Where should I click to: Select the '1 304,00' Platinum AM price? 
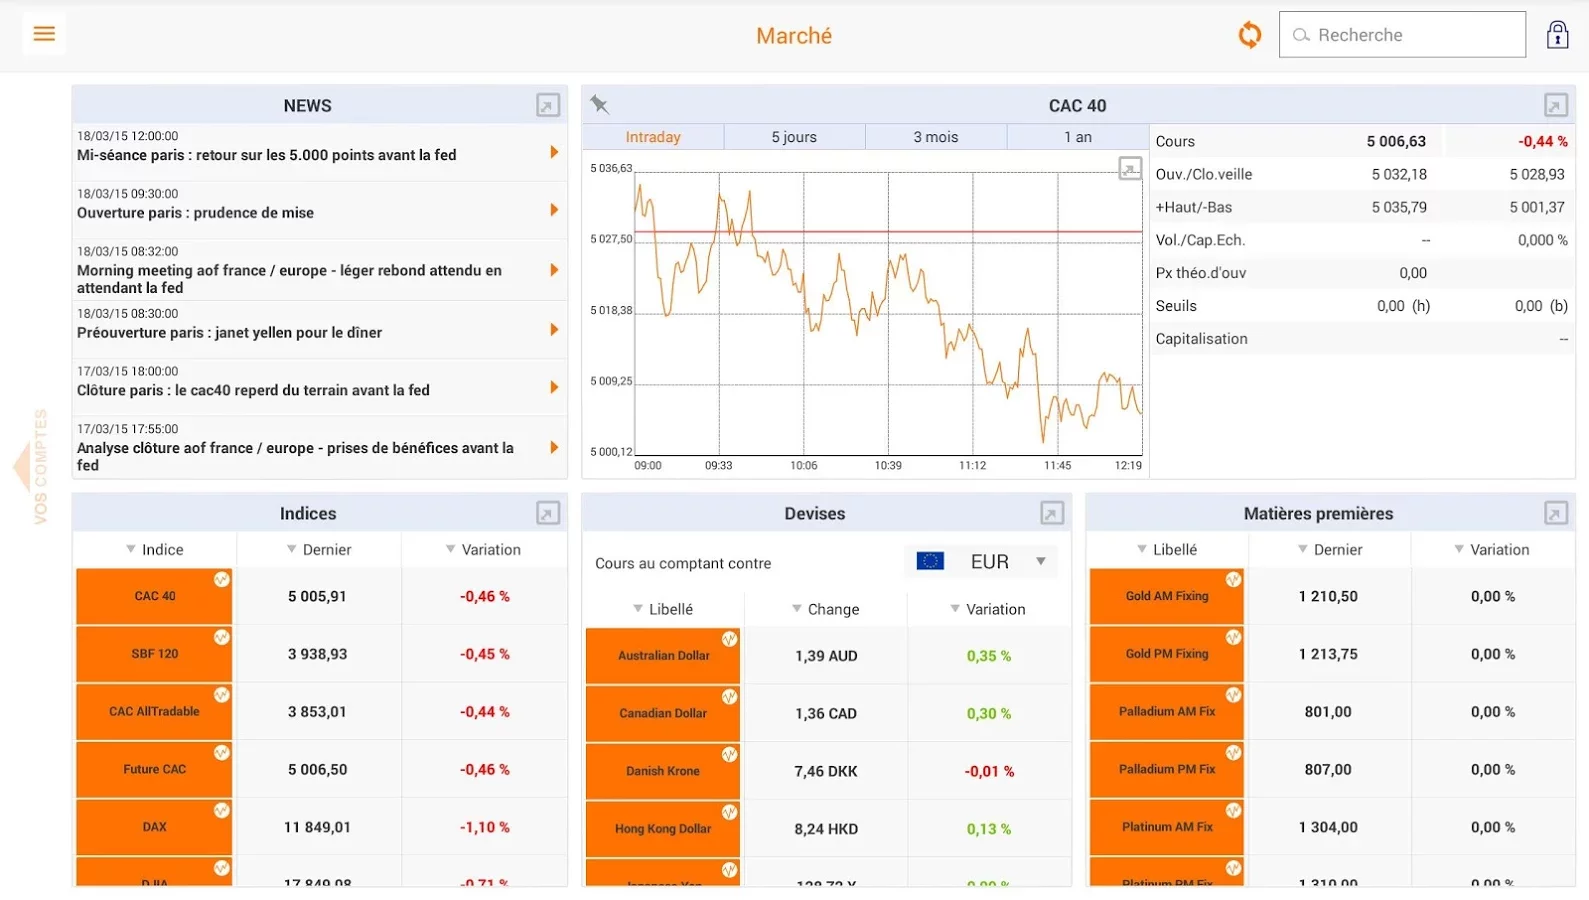1328,827
